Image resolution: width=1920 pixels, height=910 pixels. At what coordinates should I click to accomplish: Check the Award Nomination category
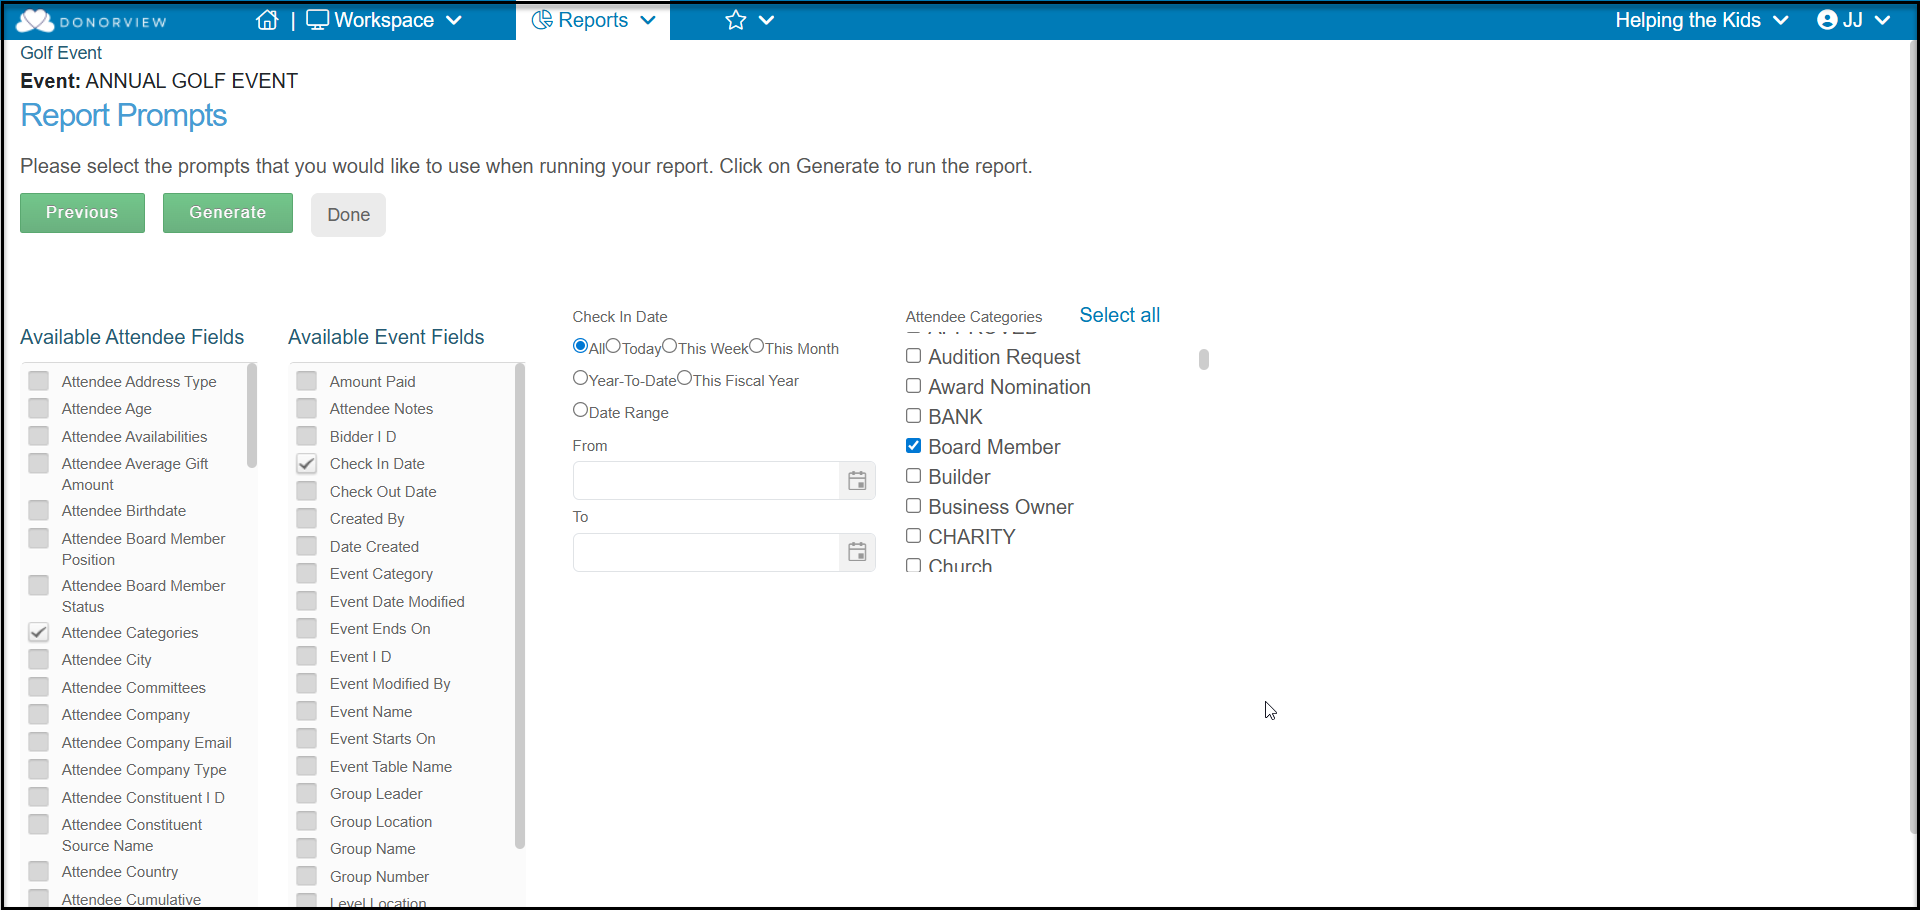[x=913, y=386]
